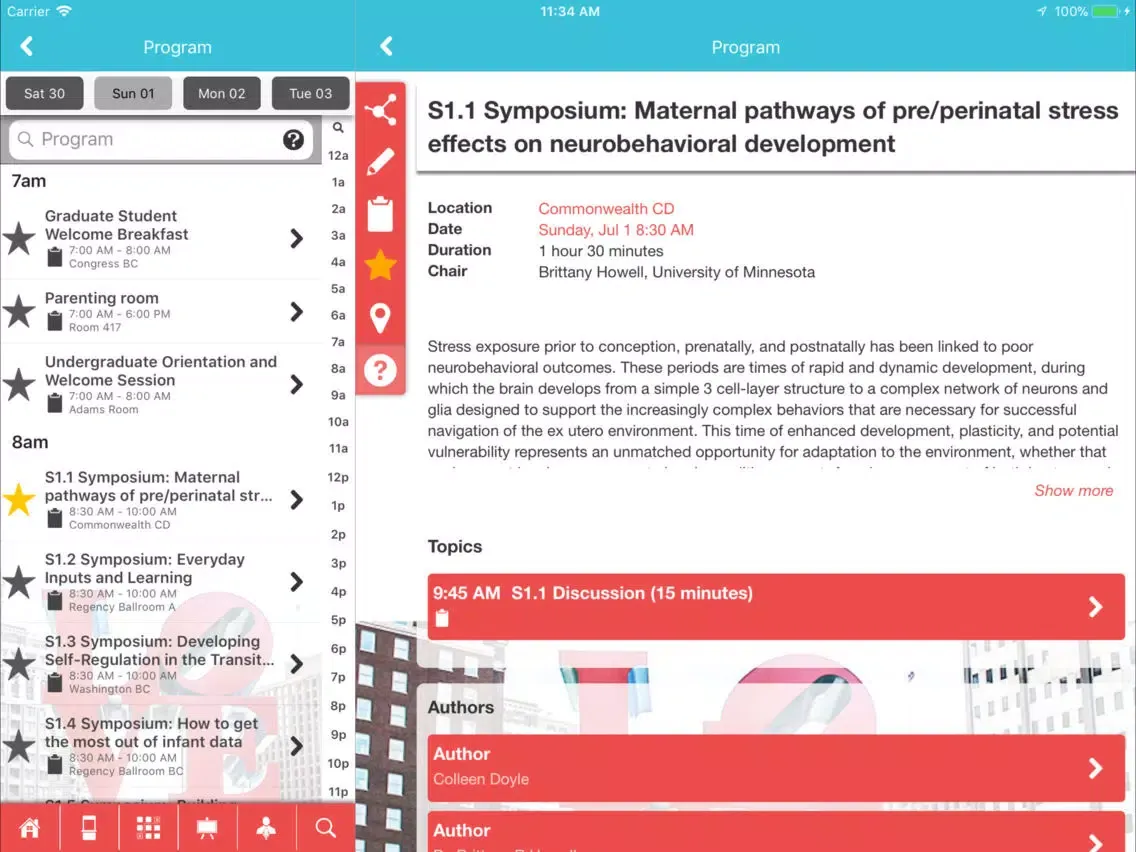Star the Graduate Student Welcome Breakfast session
Screen dimensions: 1136x852
[x=19, y=239]
